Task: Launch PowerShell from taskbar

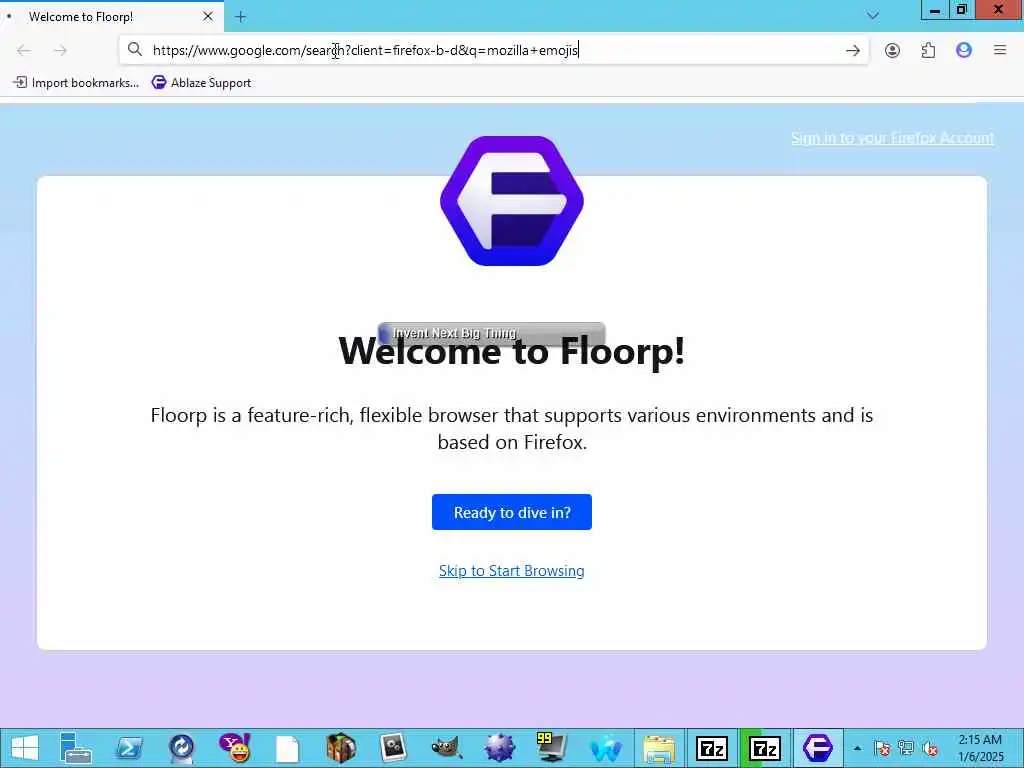Action: 129,748
